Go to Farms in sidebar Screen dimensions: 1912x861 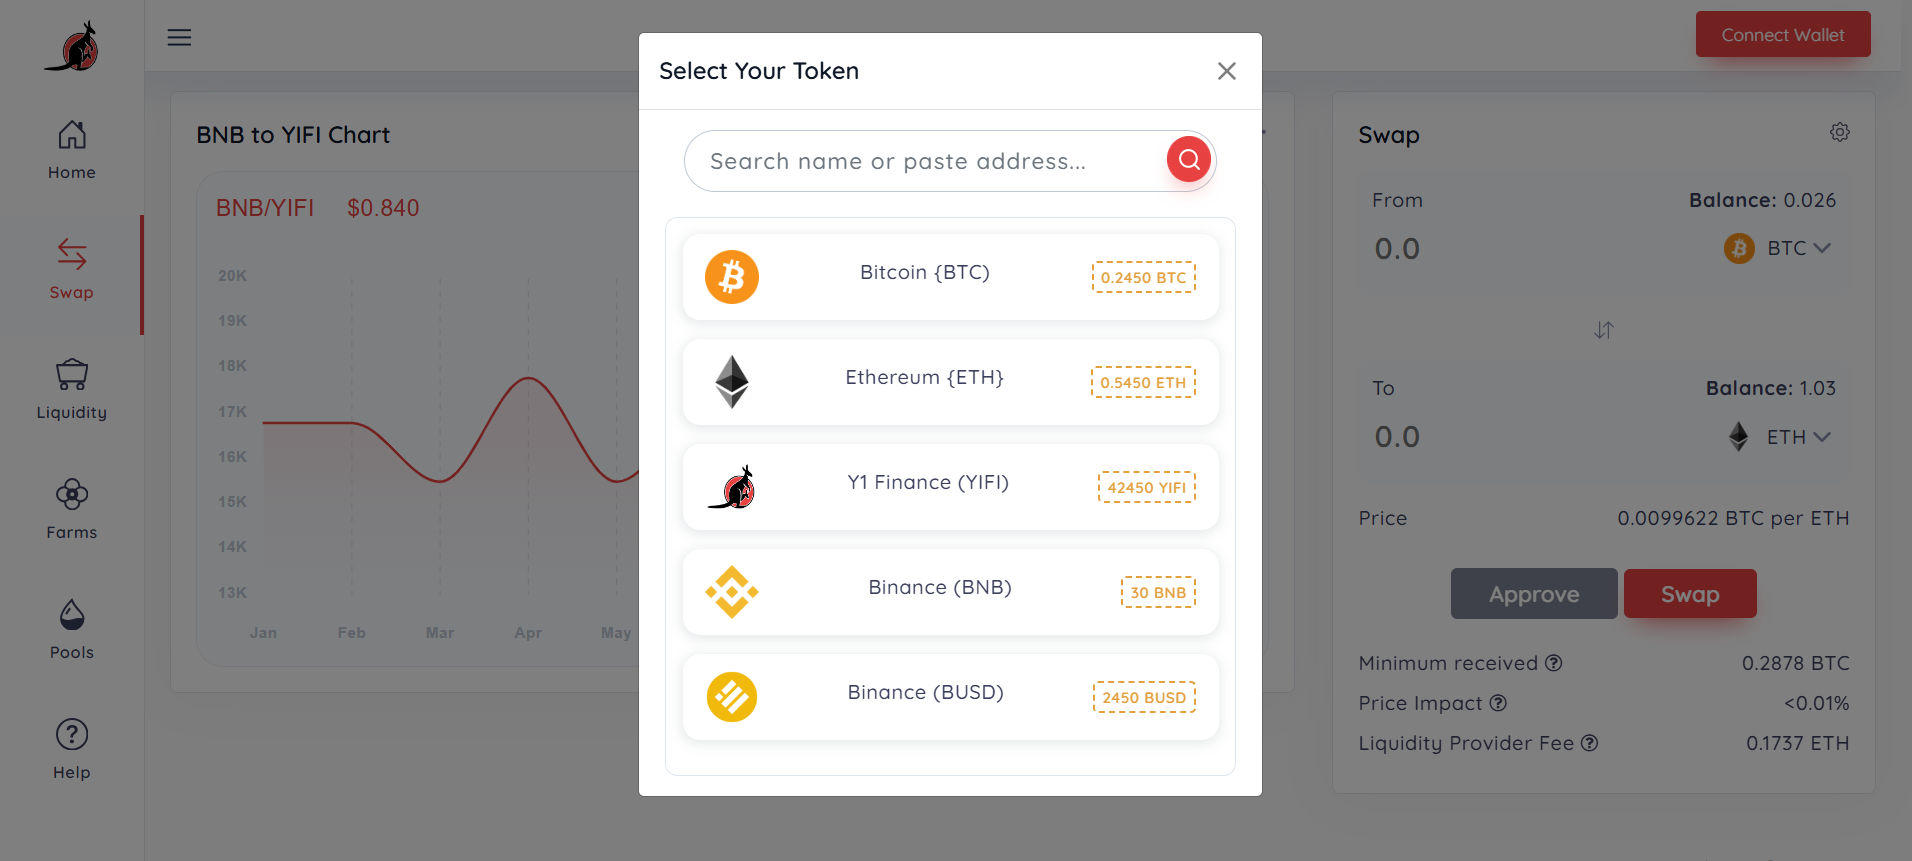72,510
